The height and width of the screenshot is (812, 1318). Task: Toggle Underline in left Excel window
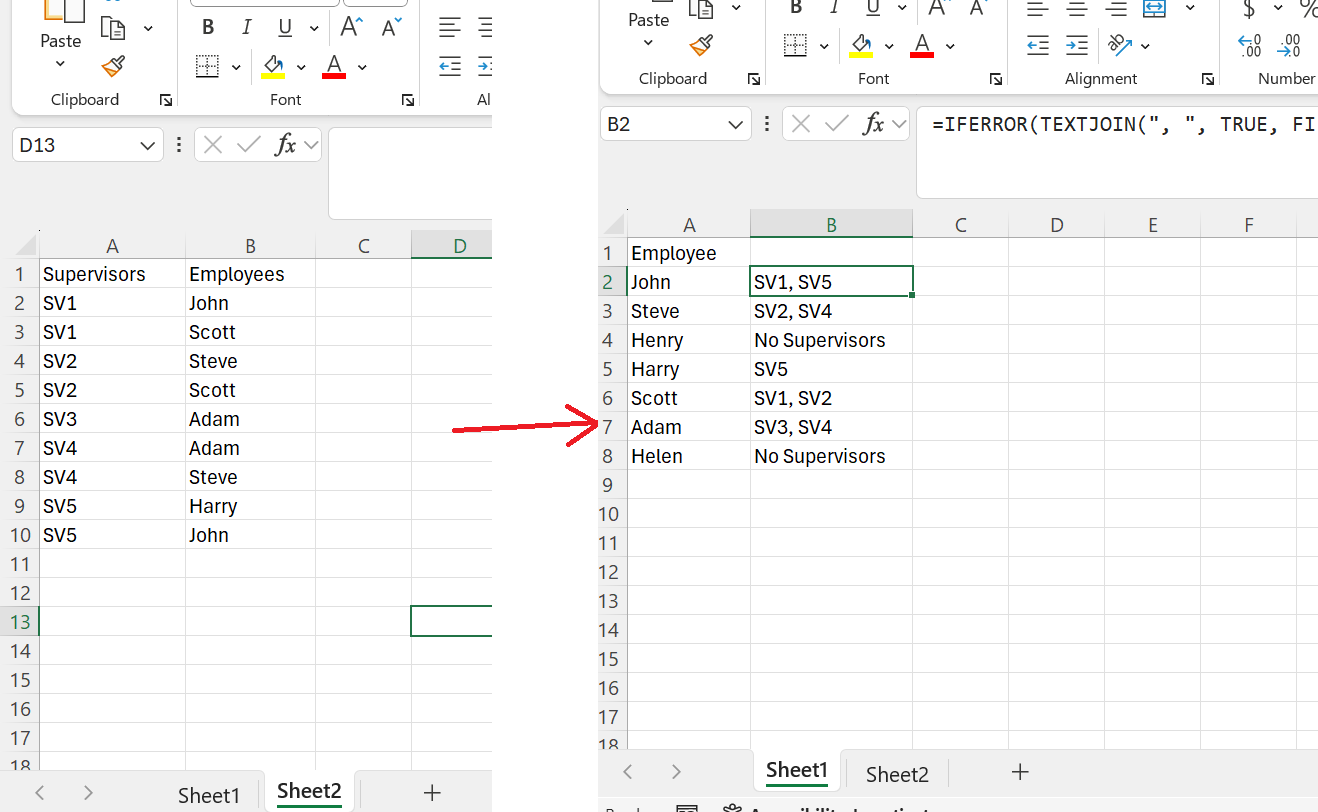(285, 27)
